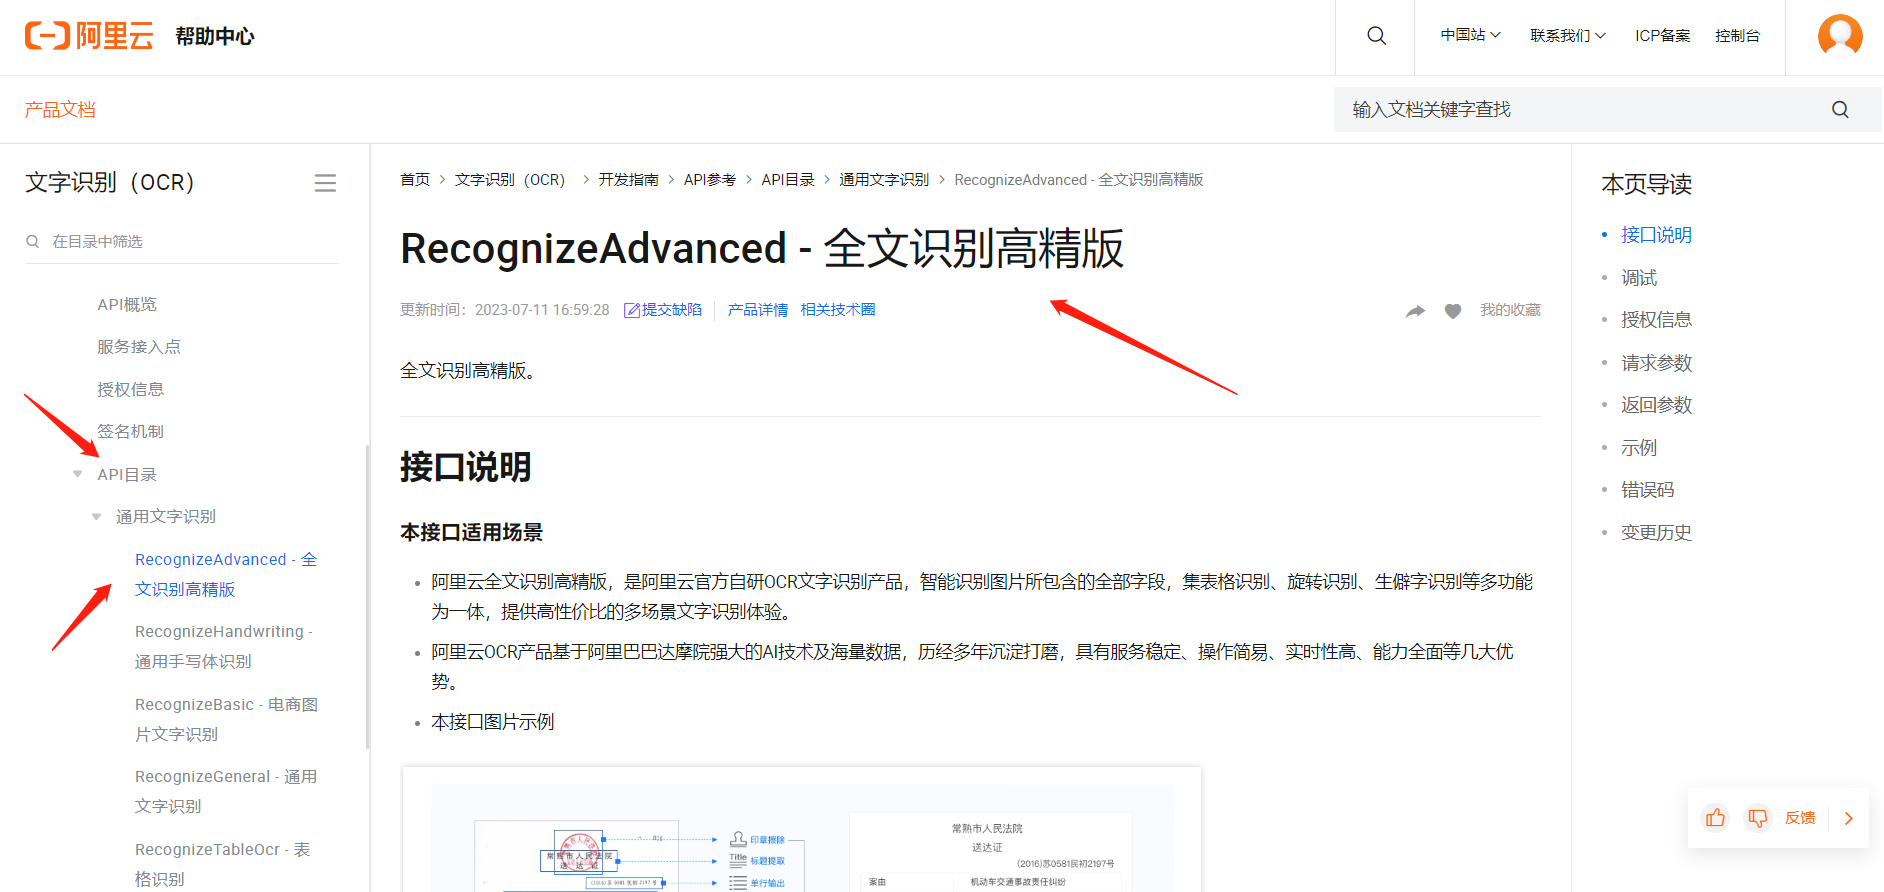Jump to 返回参数 in page guide
The width and height of the screenshot is (1884, 892).
tap(1656, 405)
